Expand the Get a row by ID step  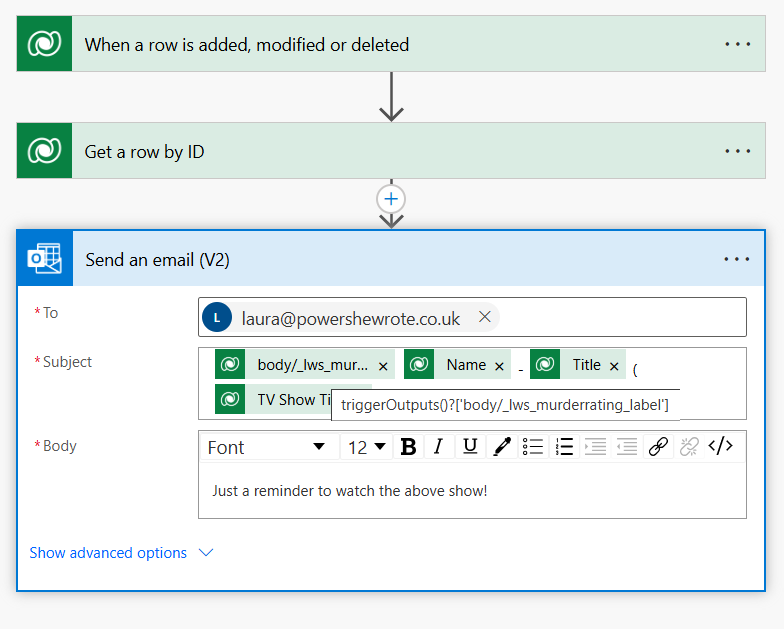391,150
